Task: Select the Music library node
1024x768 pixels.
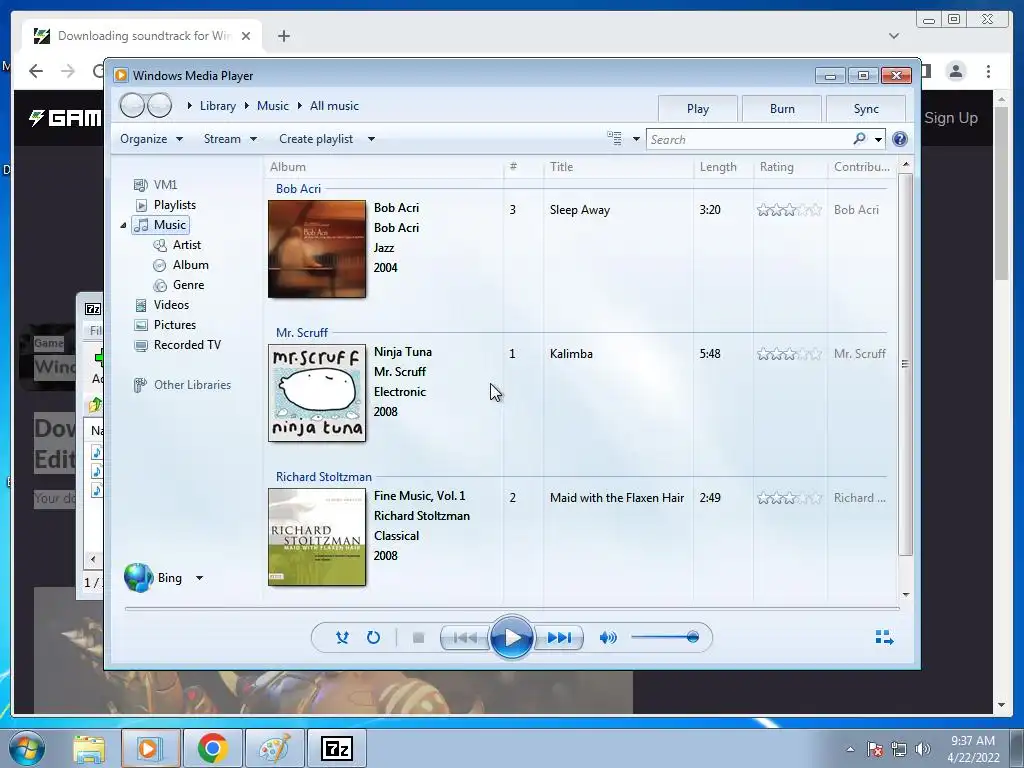Action: (x=161, y=225)
